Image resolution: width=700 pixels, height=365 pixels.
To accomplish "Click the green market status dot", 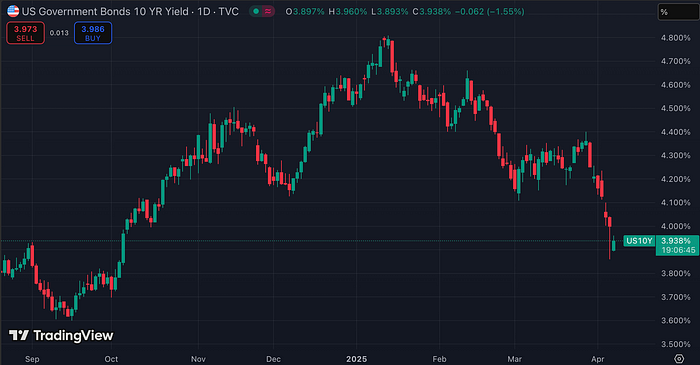I will 256,12.
